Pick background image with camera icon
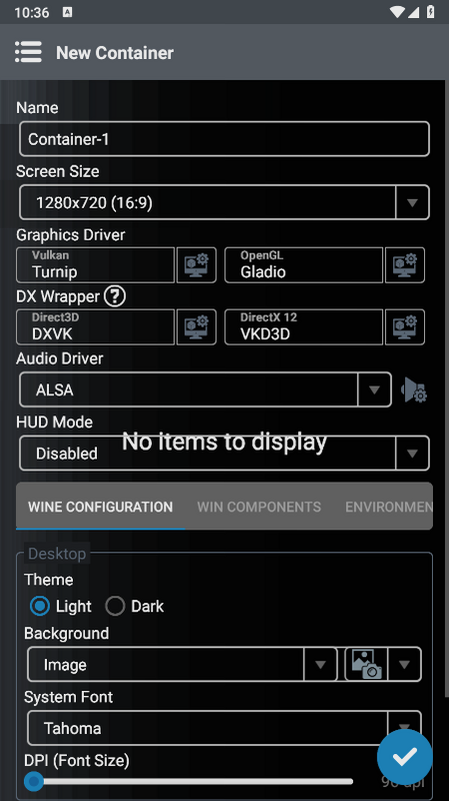The width and height of the screenshot is (449, 801). (366, 664)
